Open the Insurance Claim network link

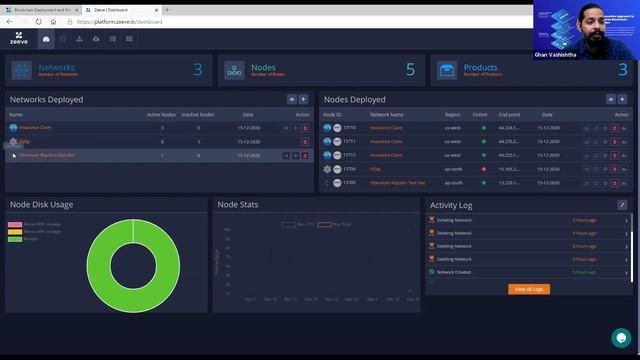36,128
